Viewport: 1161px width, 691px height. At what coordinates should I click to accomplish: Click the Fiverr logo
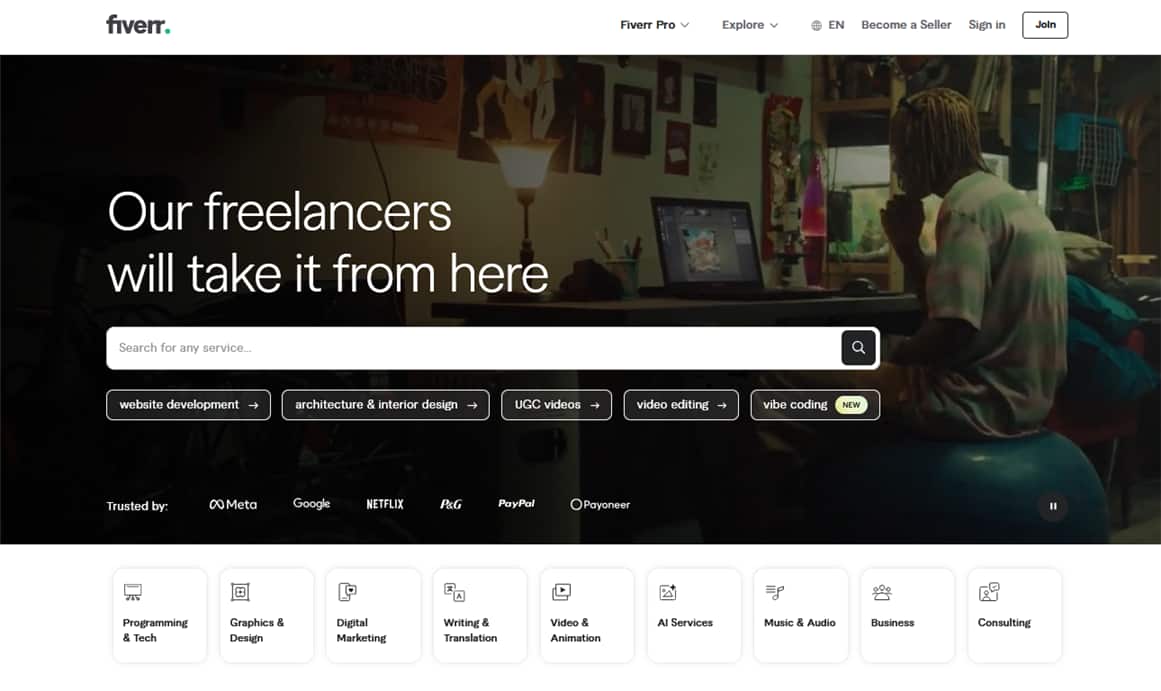click(138, 25)
